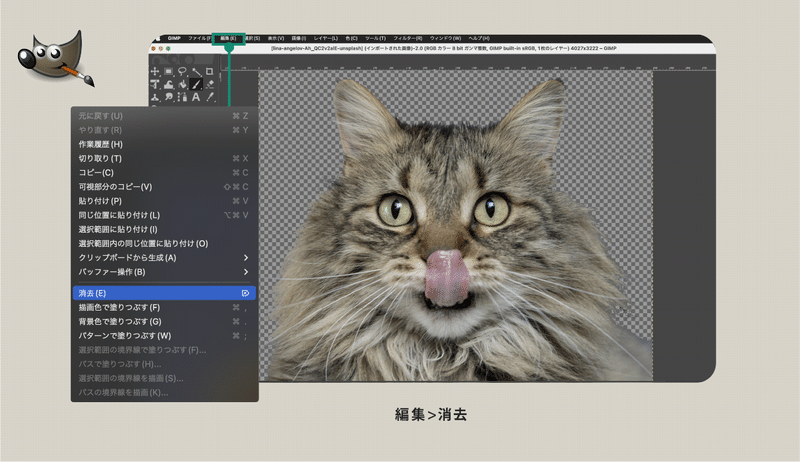Choose パターンで塗りつぶす (W)
Viewport: 800px width, 462px height.
[x=164, y=336]
